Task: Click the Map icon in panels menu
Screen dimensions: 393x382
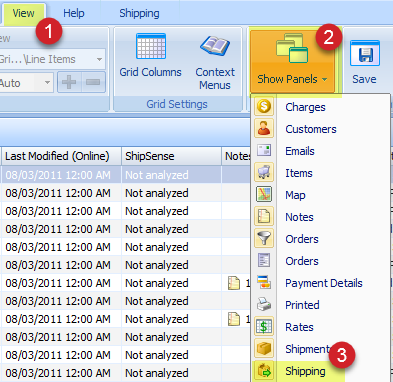Action: 264,194
